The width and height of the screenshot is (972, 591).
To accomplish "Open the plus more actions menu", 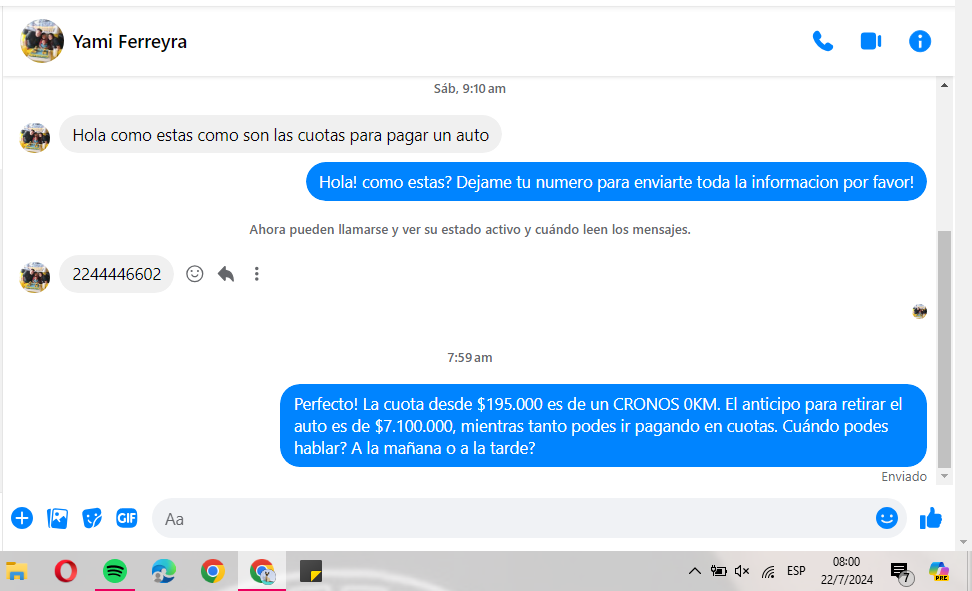I will coord(22,518).
